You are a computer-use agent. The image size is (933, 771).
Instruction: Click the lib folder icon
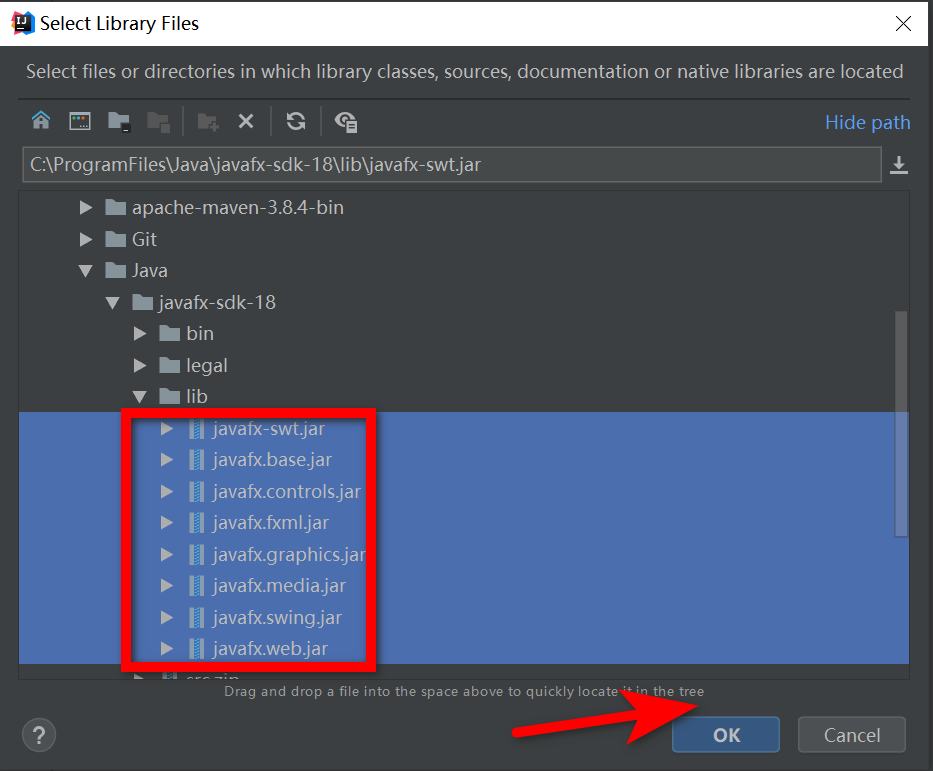point(170,396)
